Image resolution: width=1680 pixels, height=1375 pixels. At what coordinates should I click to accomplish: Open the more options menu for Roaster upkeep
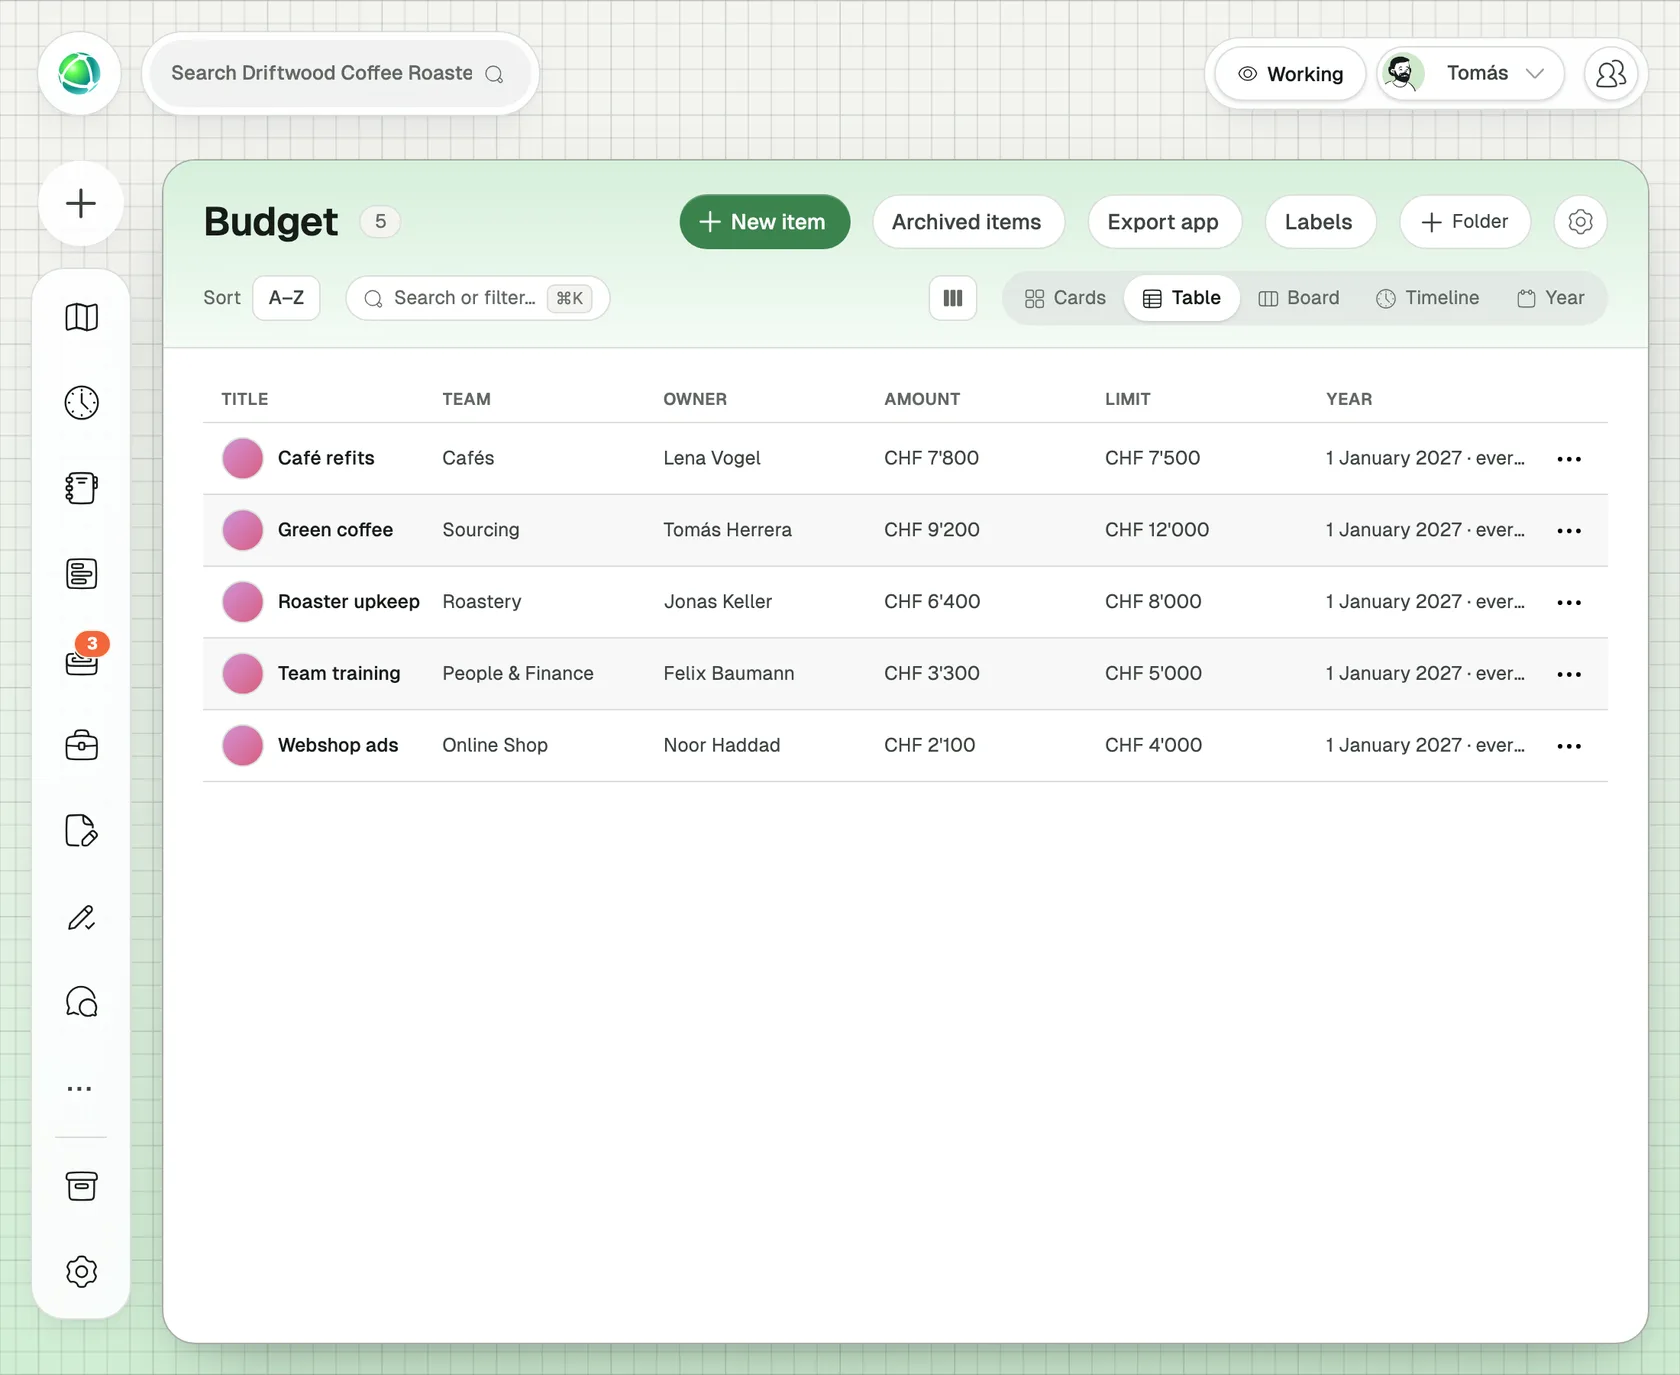pyautogui.click(x=1569, y=603)
